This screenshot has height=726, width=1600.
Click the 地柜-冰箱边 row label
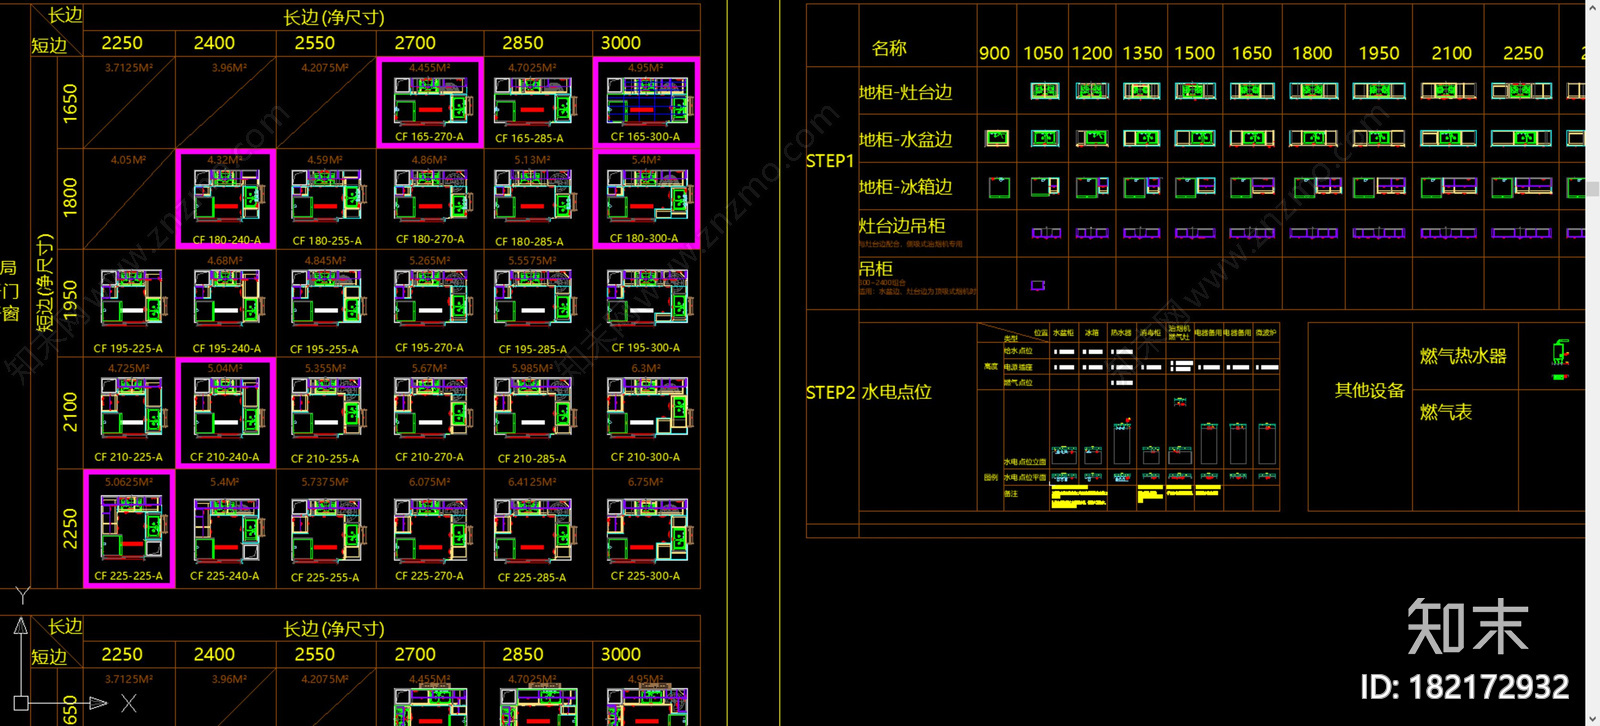(905, 186)
